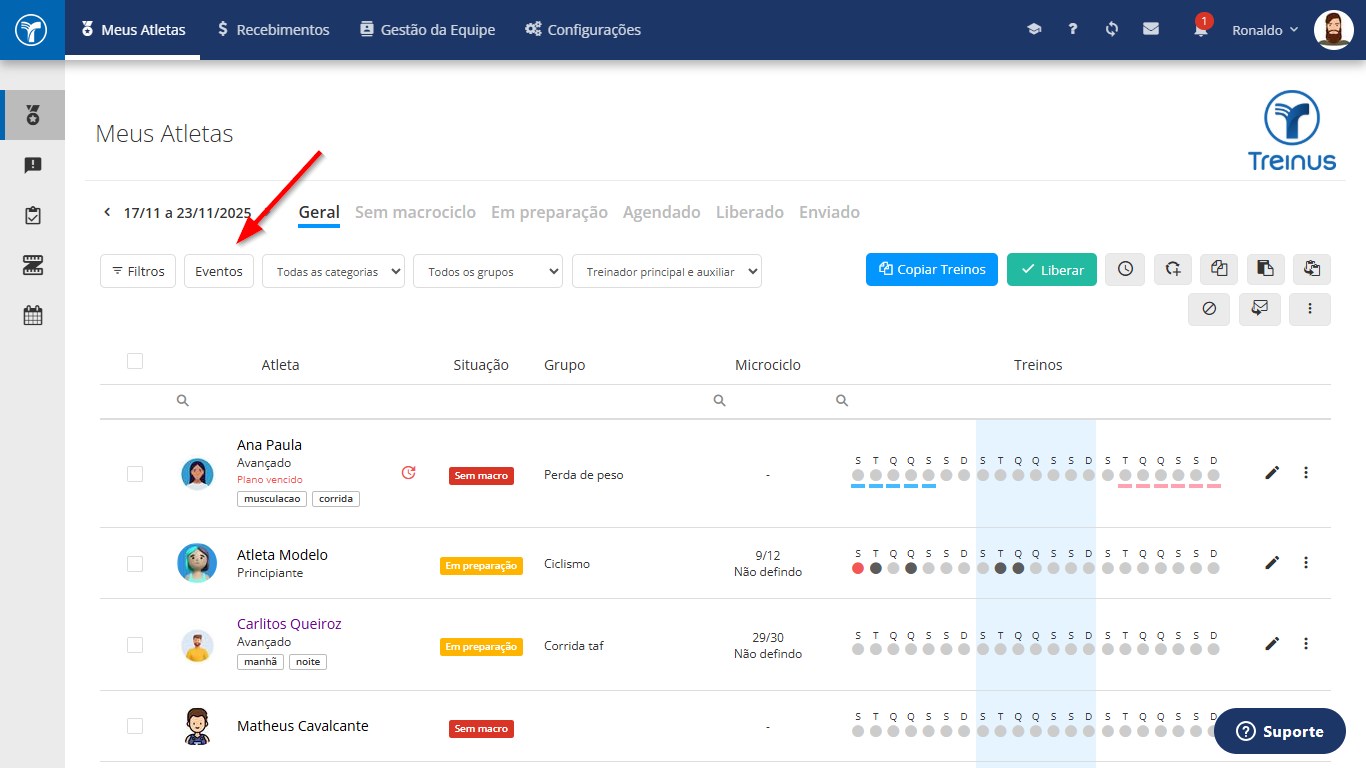Image resolution: width=1366 pixels, height=768 pixels.
Task: Check Matheus Cavalcante's row checkbox
Action: (135, 726)
